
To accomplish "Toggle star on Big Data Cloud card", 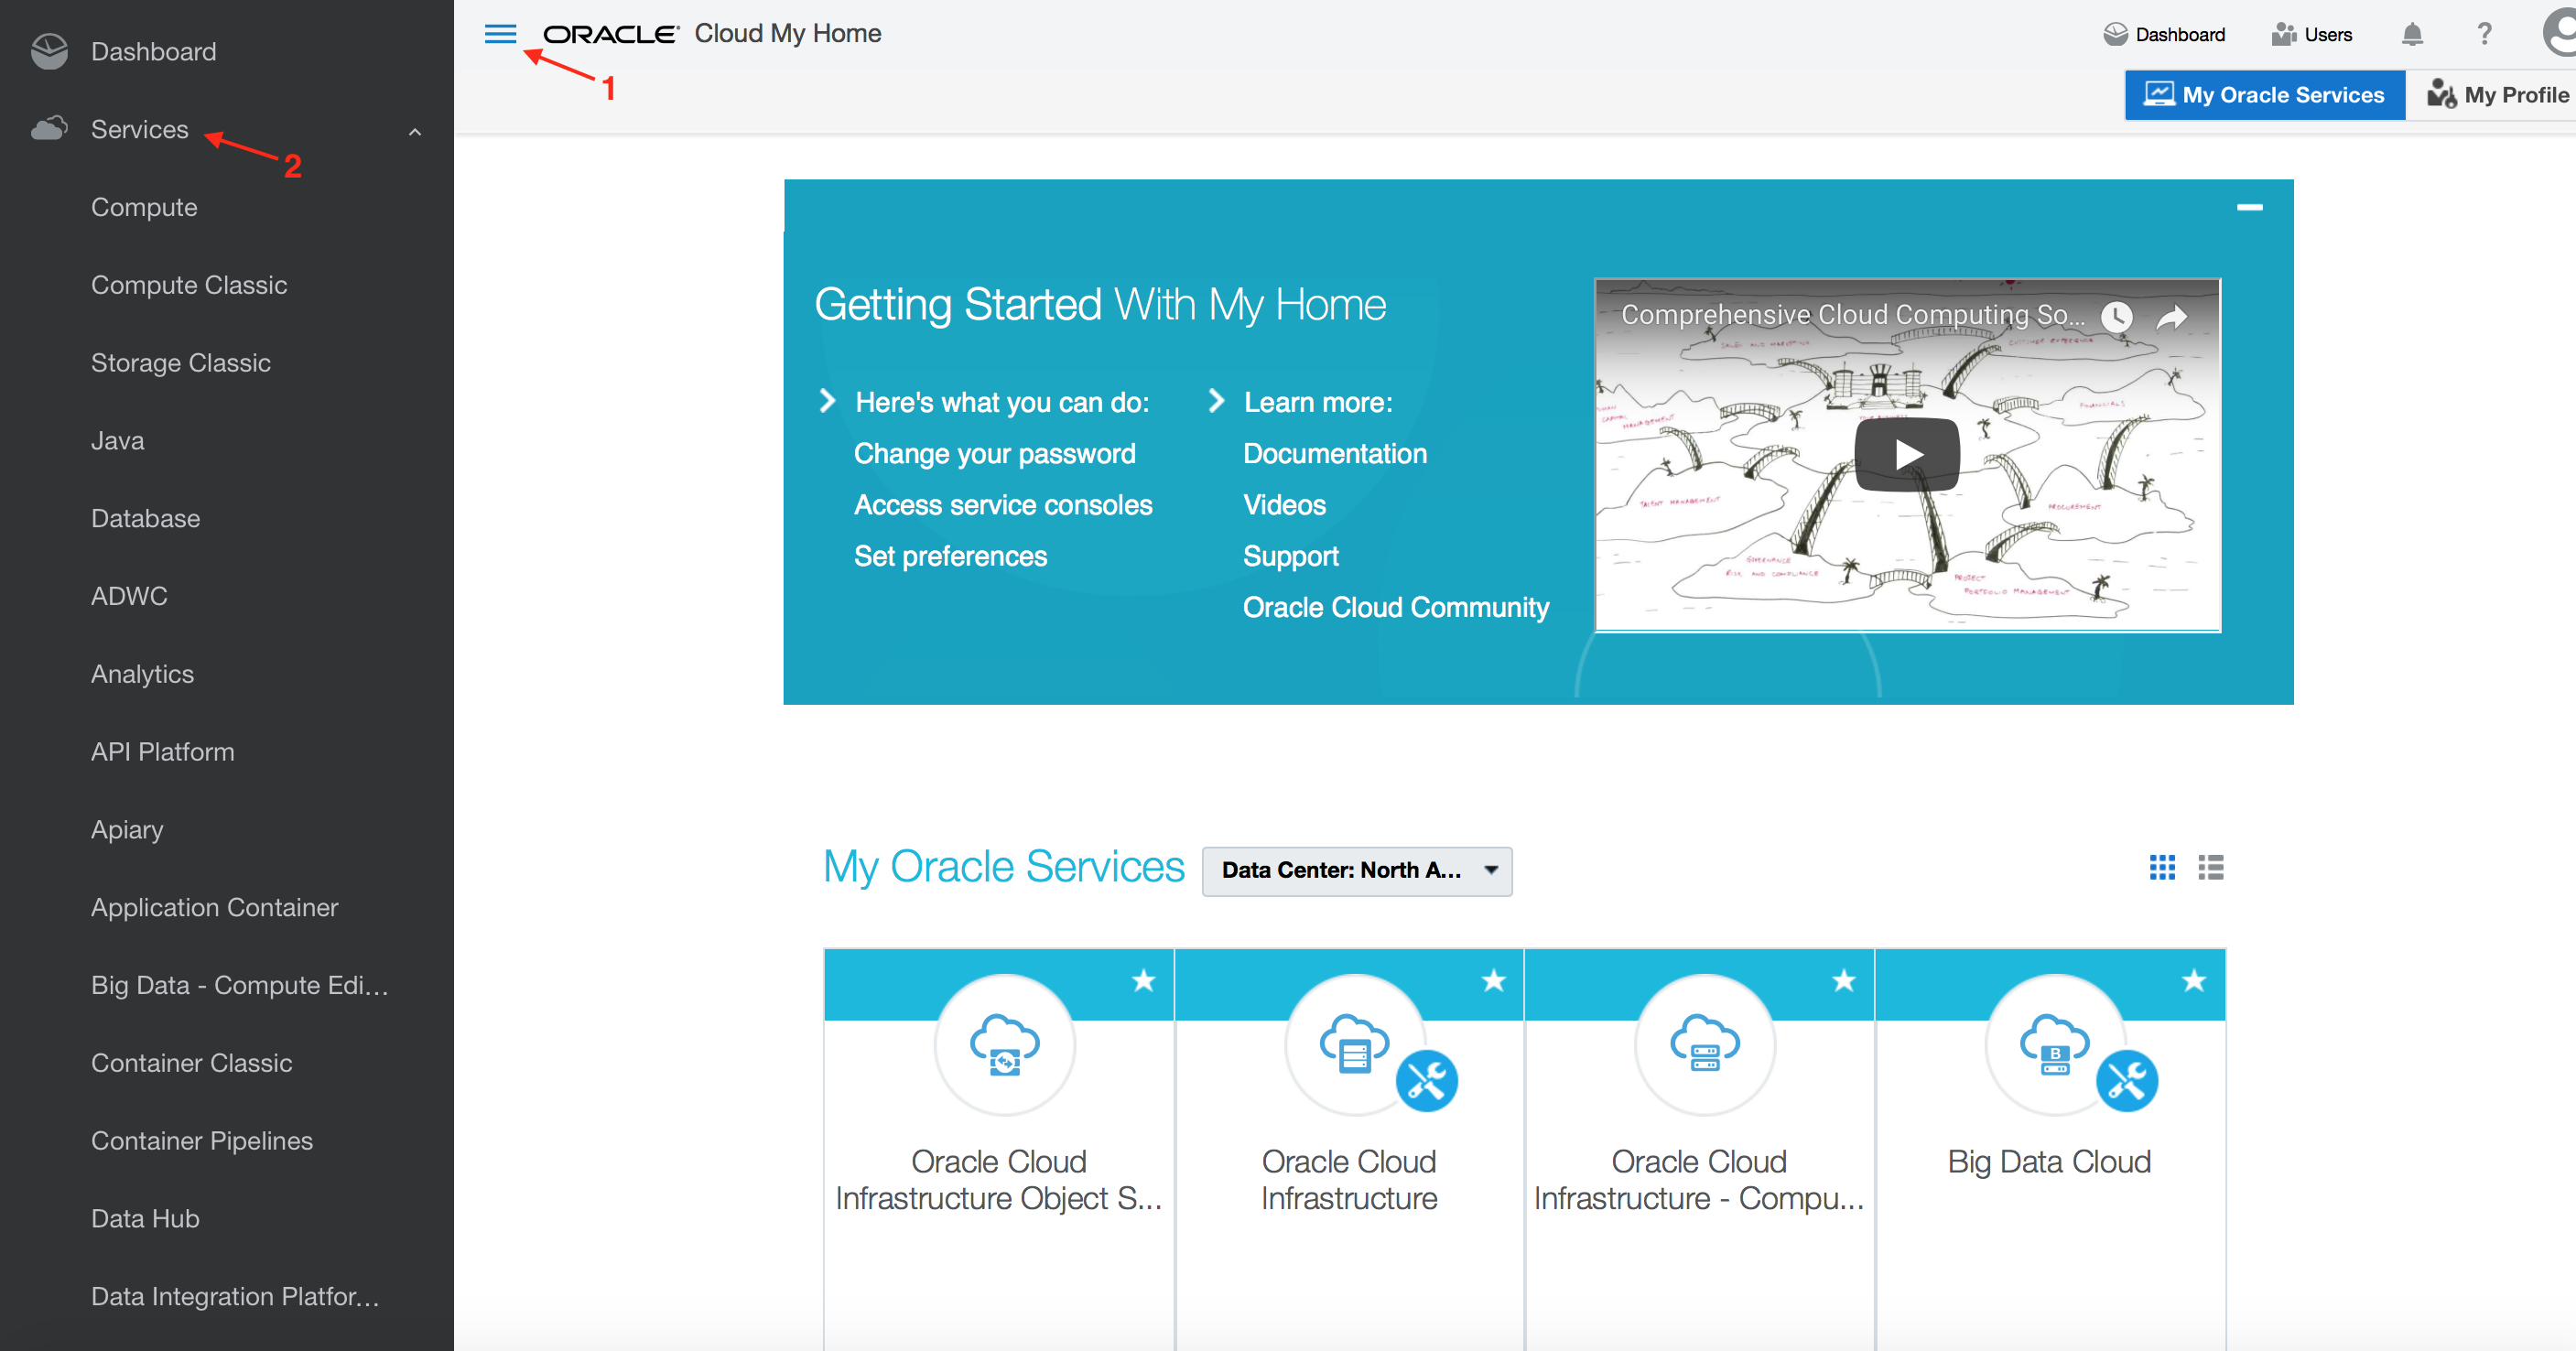I will pos(2194,980).
